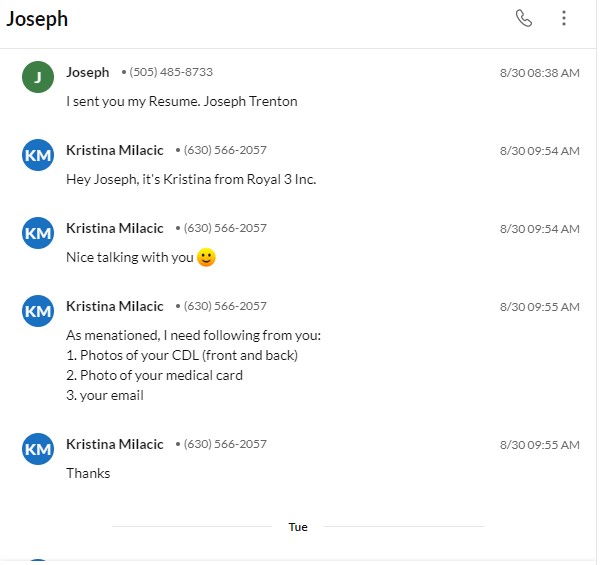
Task: Click KM avatar beside 'Nice talking with you'
Action: point(37,232)
